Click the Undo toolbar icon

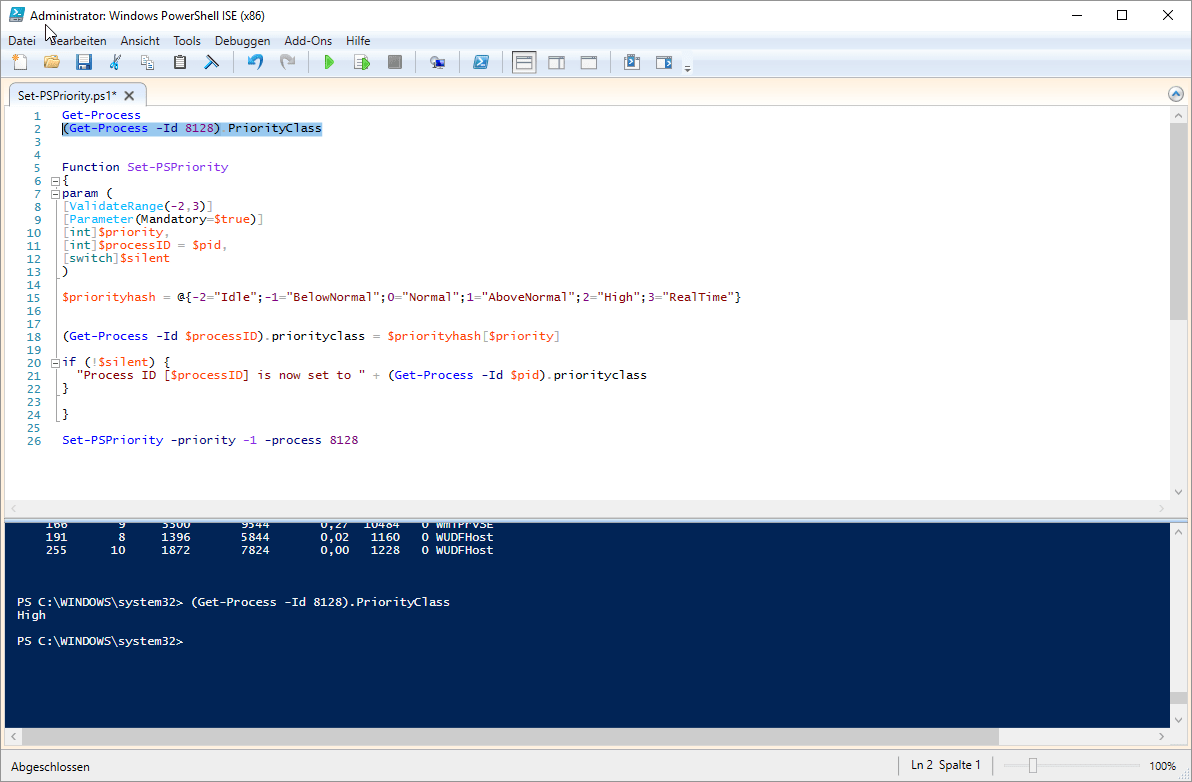click(255, 61)
